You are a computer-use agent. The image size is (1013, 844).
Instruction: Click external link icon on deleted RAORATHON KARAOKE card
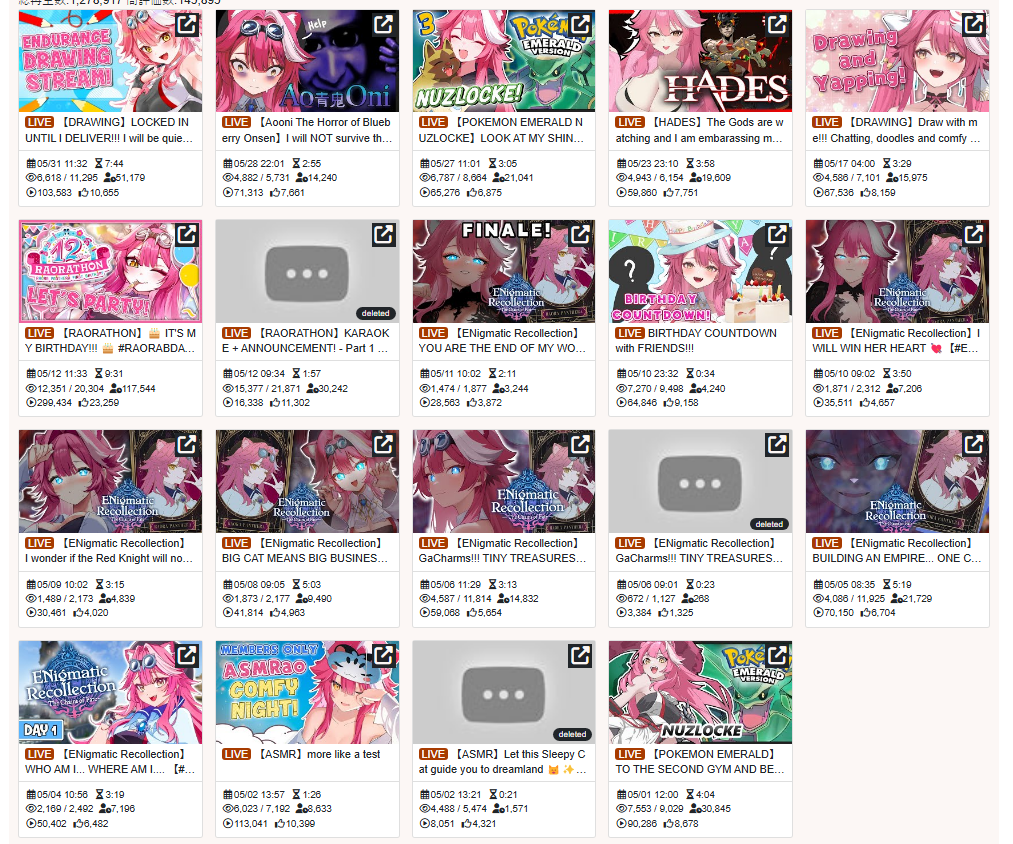(x=384, y=235)
